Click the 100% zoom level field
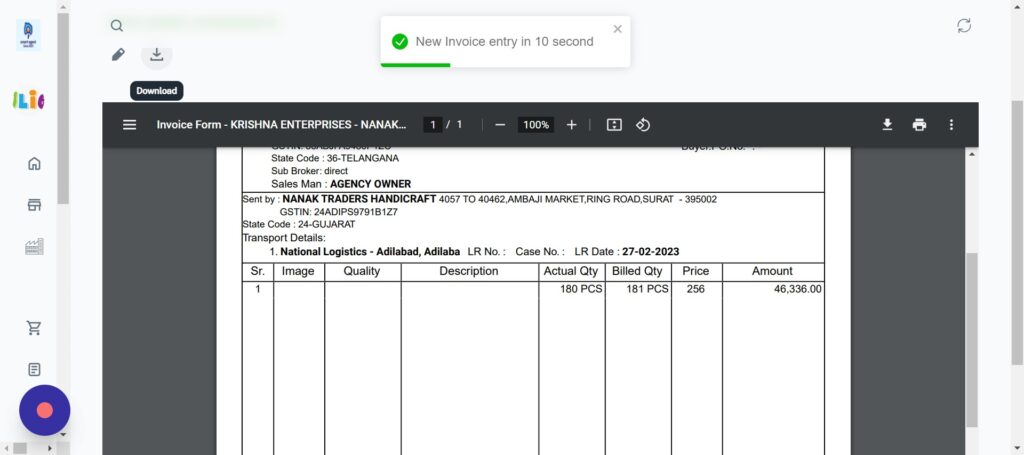 coord(536,125)
